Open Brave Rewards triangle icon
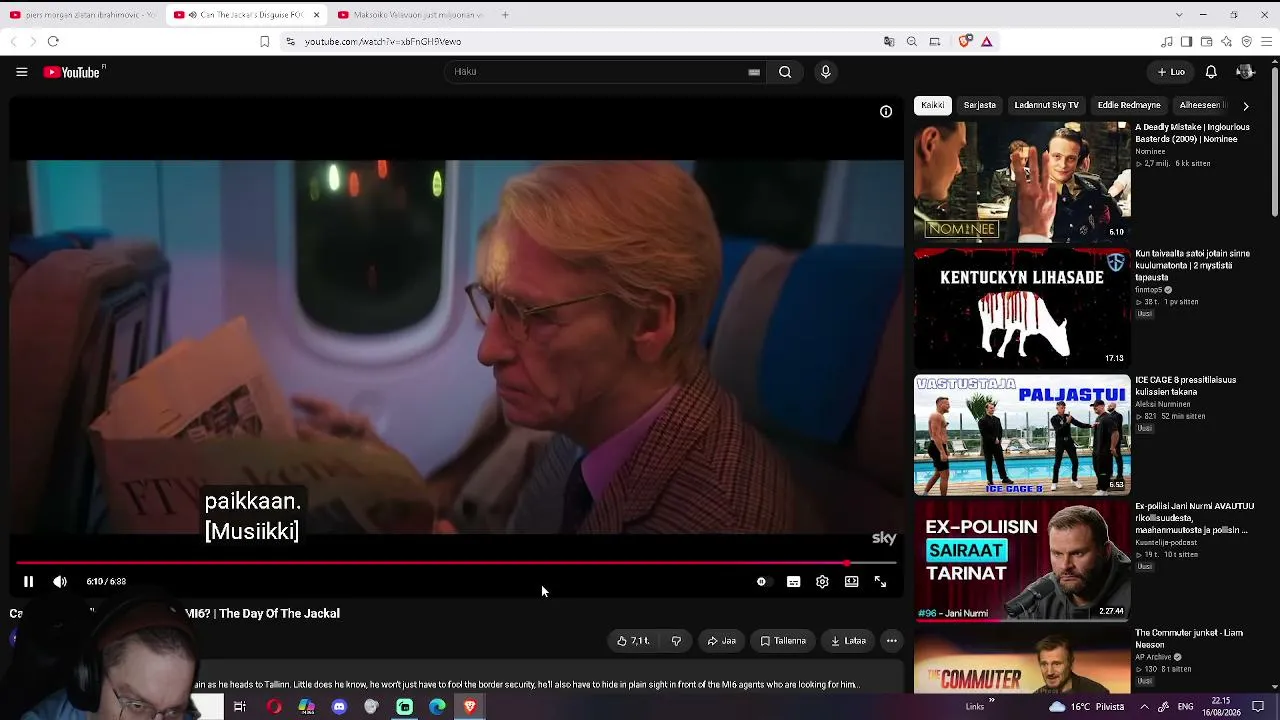 tap(987, 42)
